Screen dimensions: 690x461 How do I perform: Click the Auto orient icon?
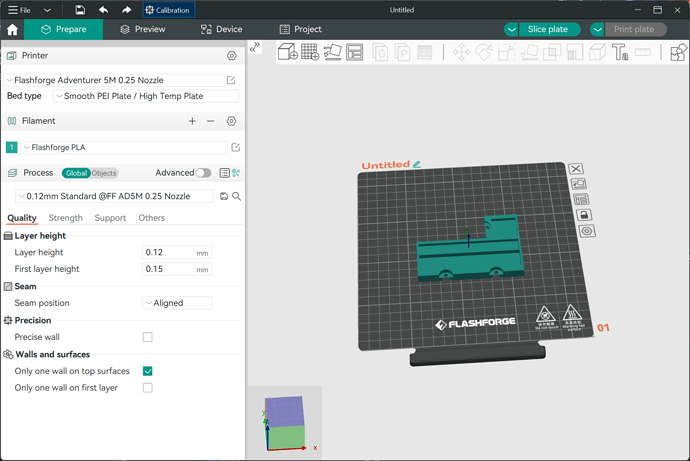coord(333,52)
